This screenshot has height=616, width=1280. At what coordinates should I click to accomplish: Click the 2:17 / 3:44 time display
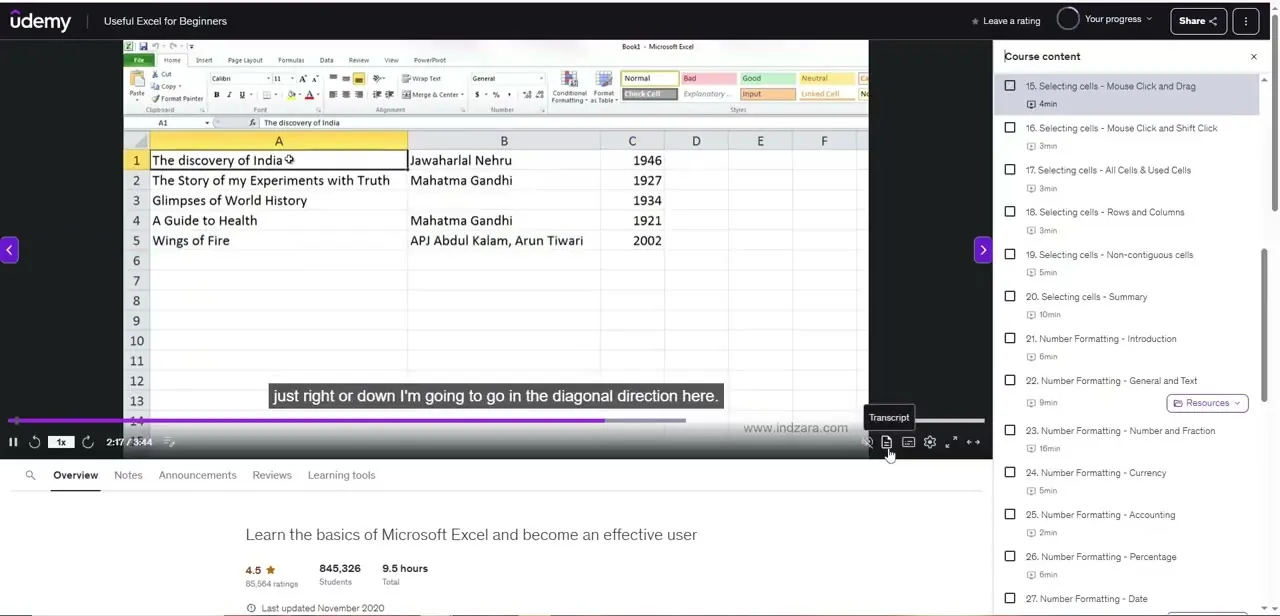(x=129, y=442)
